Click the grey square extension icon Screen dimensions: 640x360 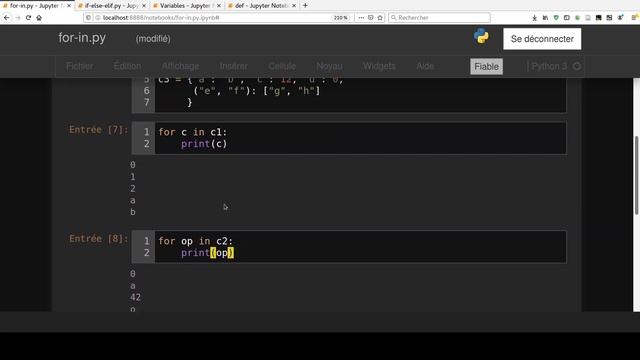588,18
